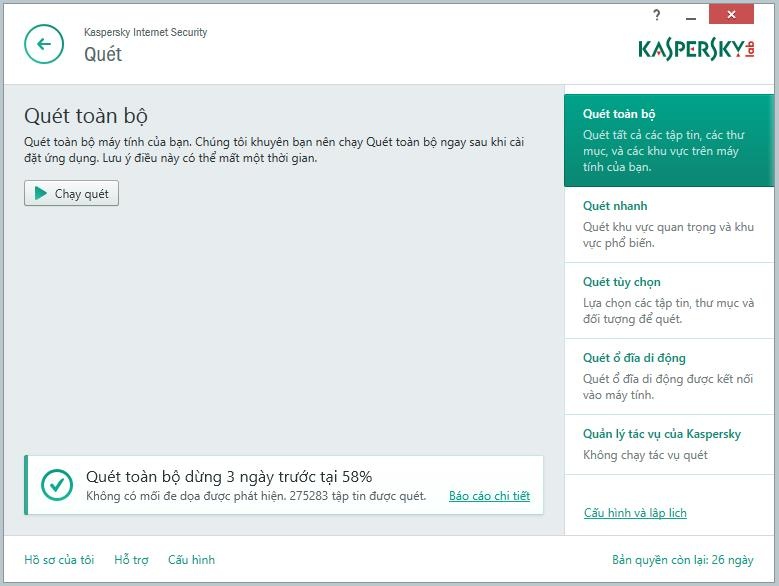779x586 pixels.
Task: Minimize the Kaspersky window
Action: coord(691,15)
